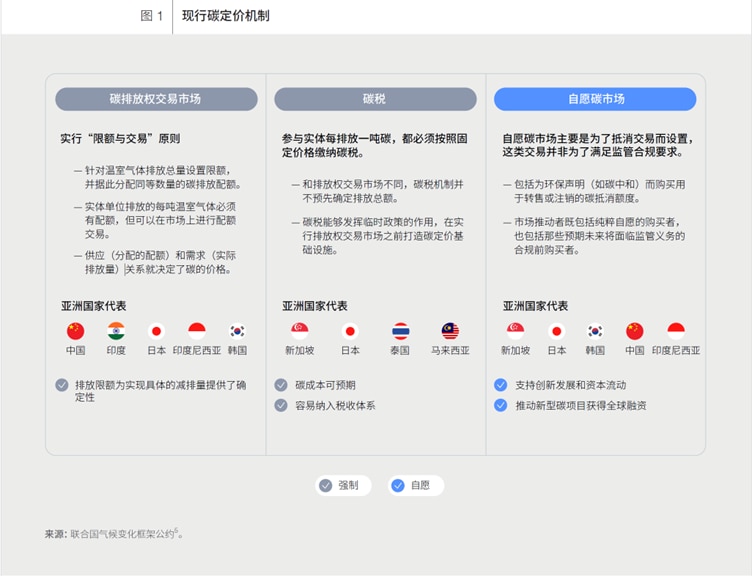Click the Malaysia flag icon
The width and height of the screenshot is (752, 576).
pyautogui.click(x=450, y=331)
